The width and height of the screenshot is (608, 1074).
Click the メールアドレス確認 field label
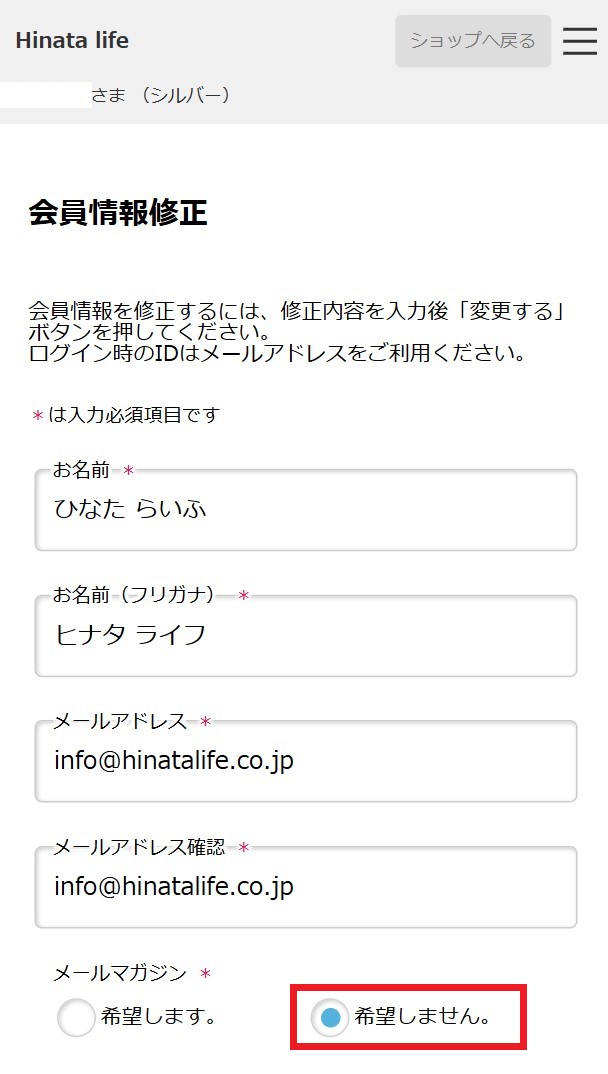140,847
